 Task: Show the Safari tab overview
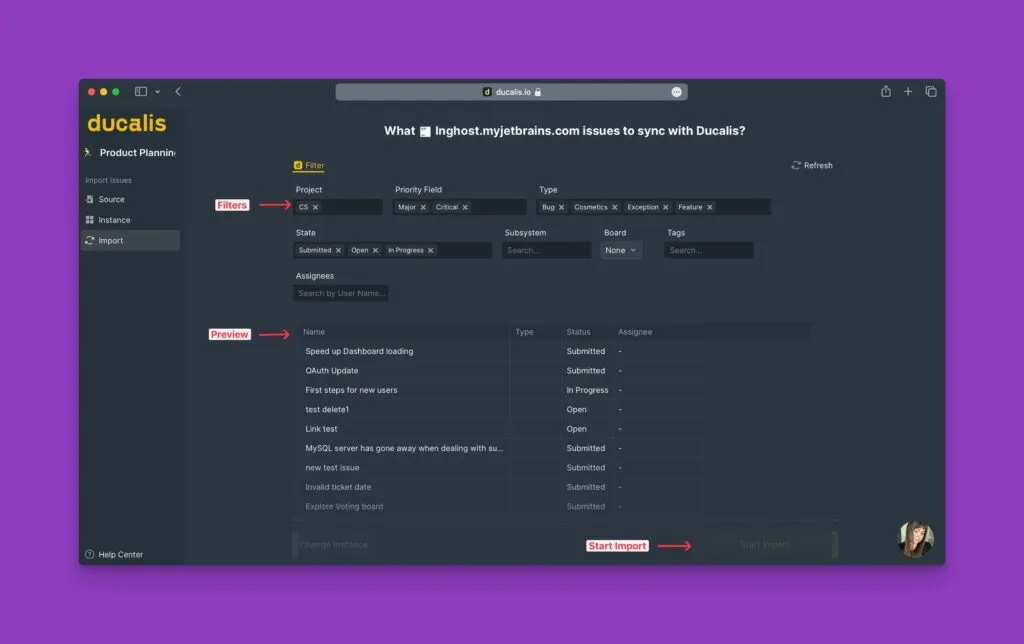click(x=931, y=92)
